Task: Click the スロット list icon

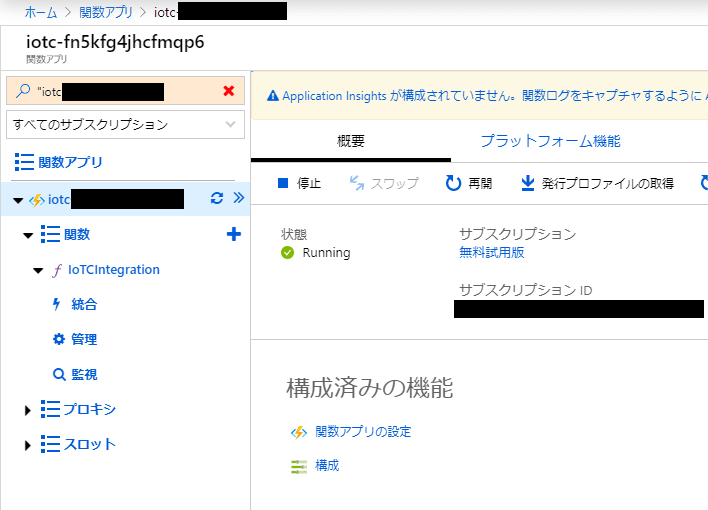Action: coord(50,444)
